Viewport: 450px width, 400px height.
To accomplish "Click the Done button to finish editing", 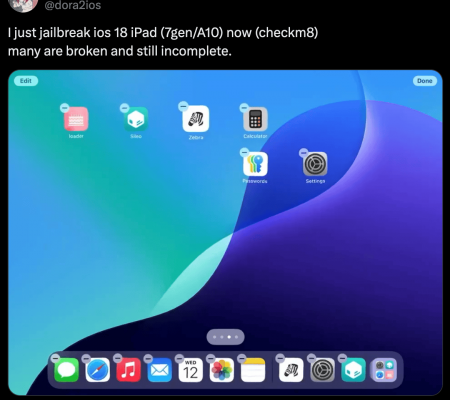I will pos(425,81).
